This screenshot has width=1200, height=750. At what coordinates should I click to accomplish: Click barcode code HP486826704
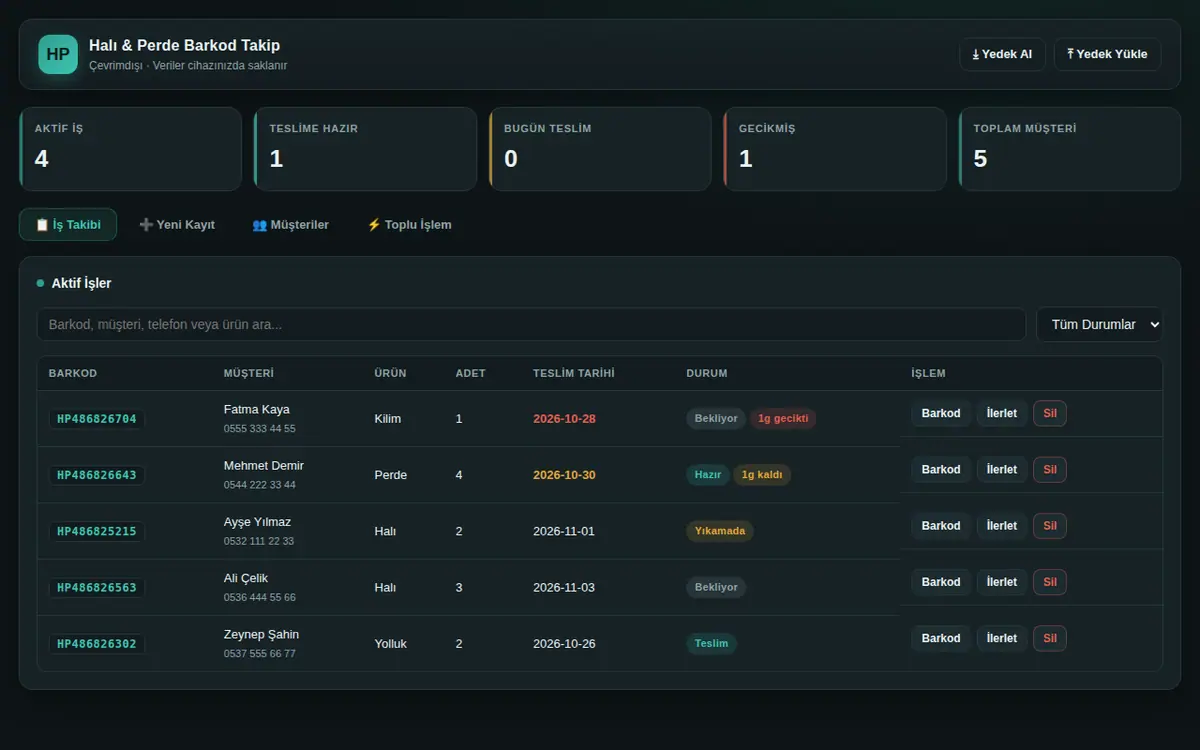97,419
